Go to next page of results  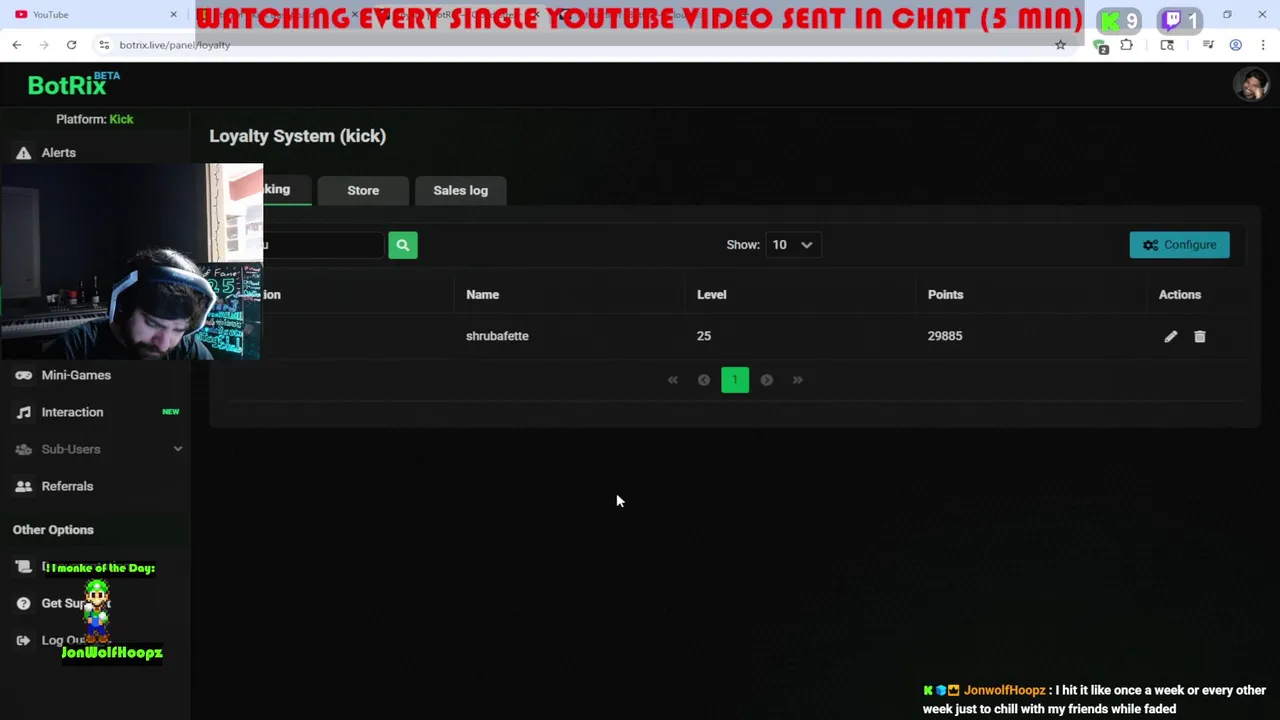(x=766, y=380)
